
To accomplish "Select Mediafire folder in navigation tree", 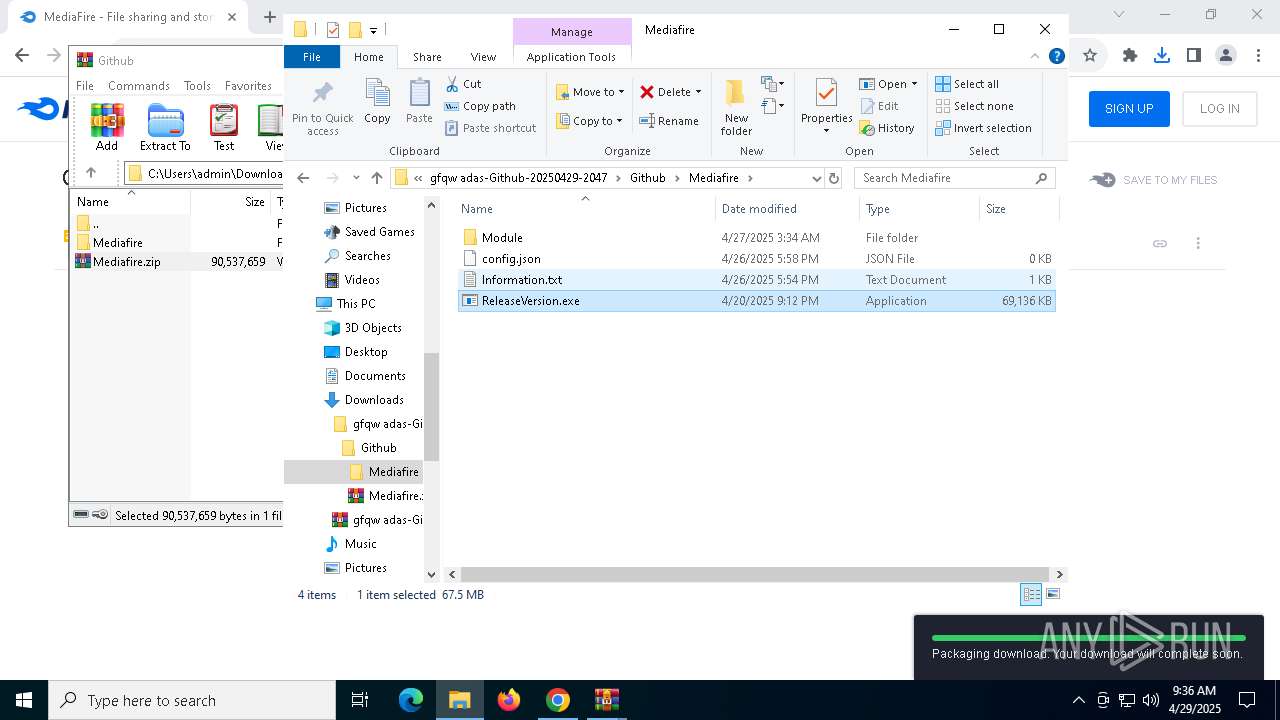I will click(393, 472).
